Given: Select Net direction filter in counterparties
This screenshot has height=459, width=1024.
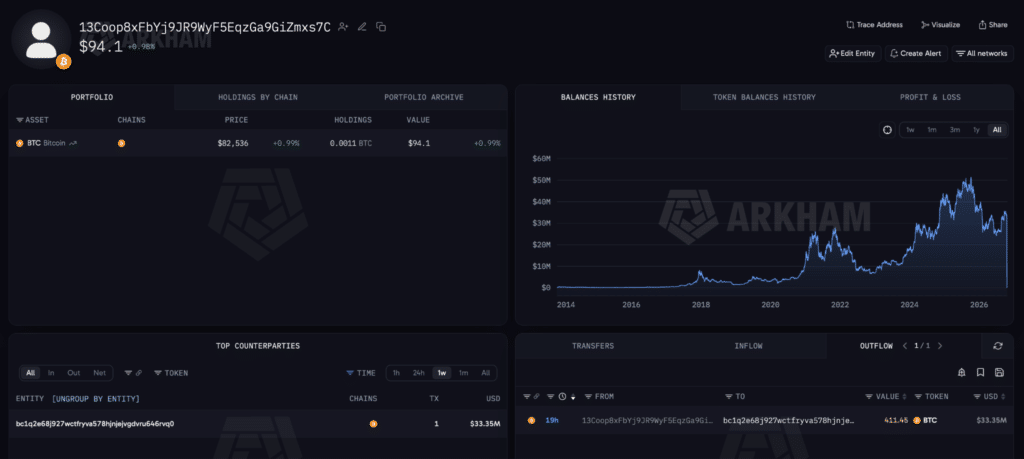Looking at the screenshot, I should [100, 373].
